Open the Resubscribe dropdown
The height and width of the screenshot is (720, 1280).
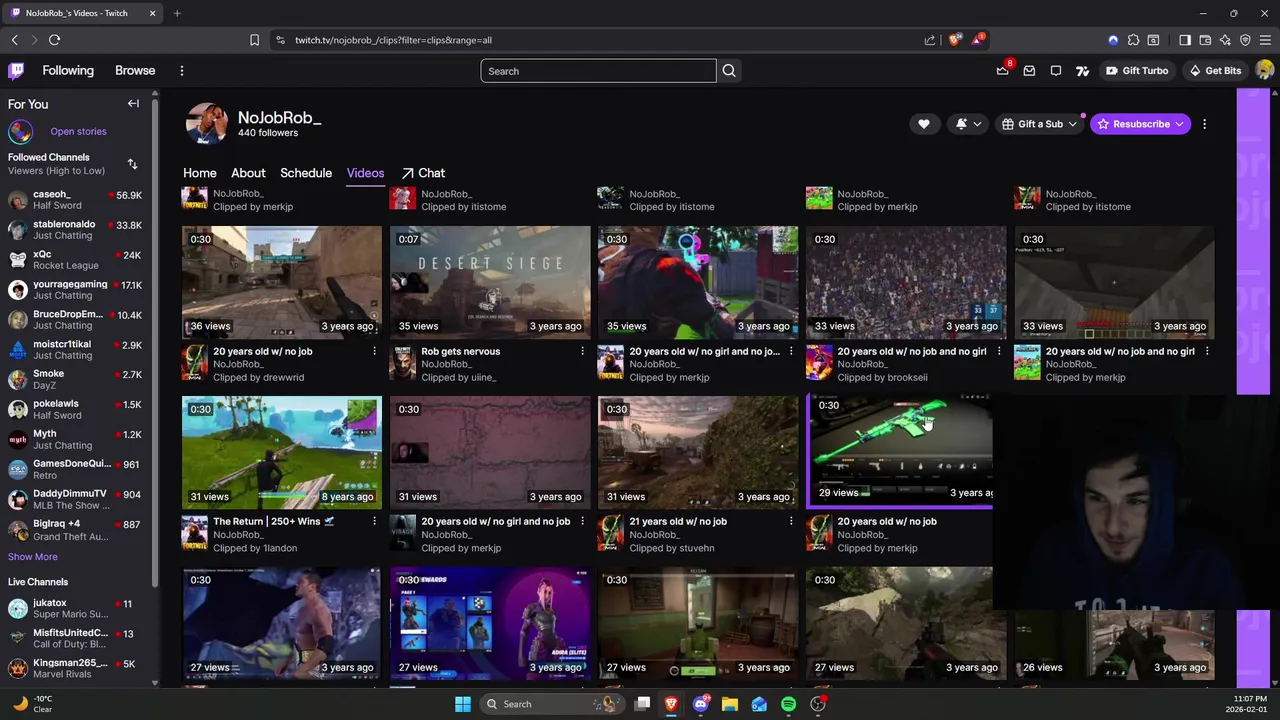pyautogui.click(x=1140, y=124)
